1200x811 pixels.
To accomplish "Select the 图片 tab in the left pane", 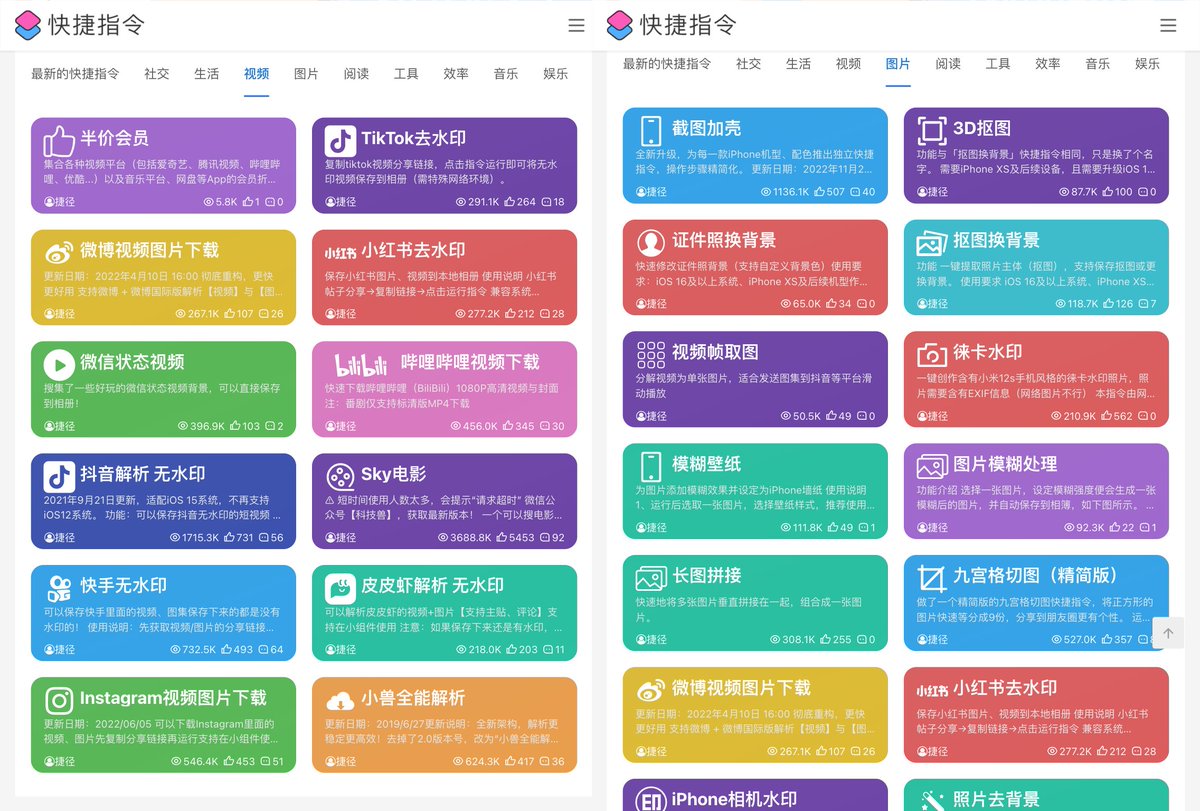I will click(x=307, y=74).
